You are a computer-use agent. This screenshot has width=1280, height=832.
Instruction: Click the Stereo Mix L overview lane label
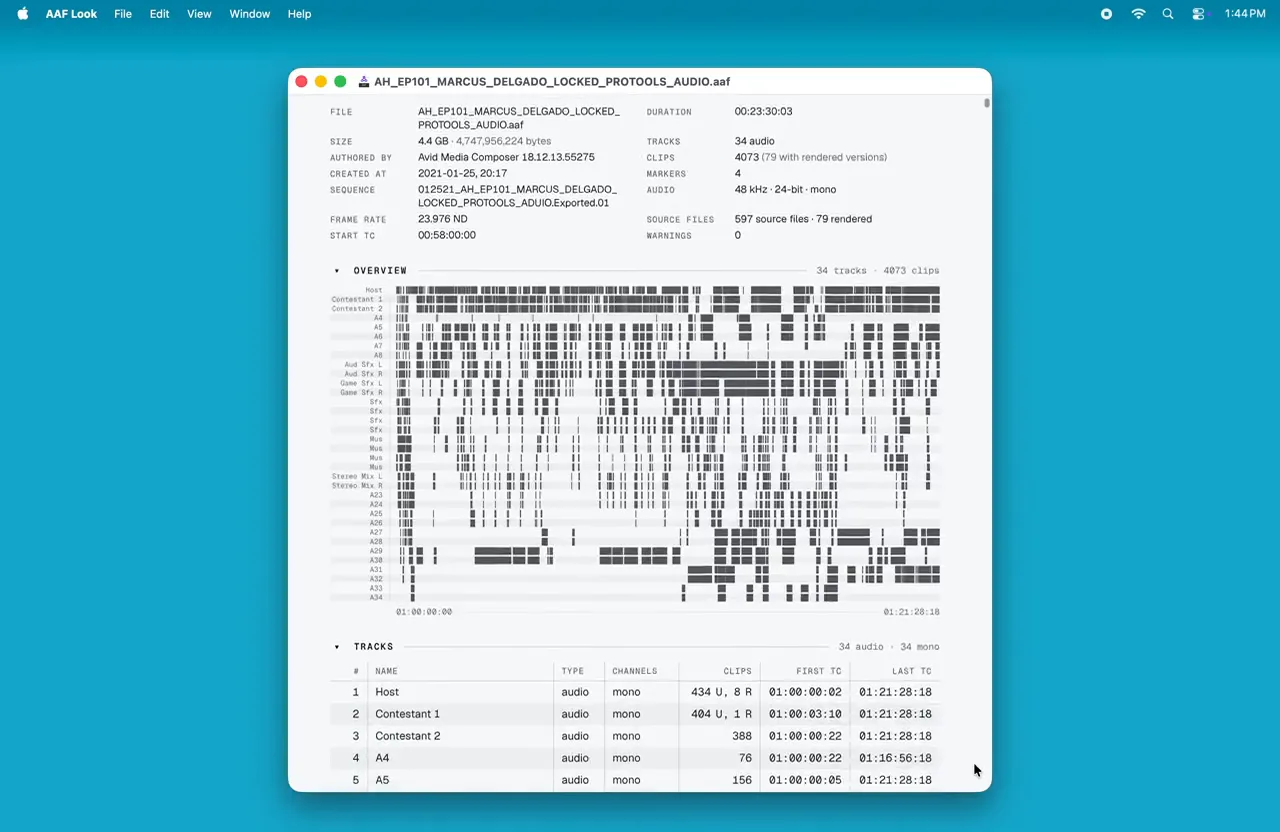pyautogui.click(x=357, y=477)
